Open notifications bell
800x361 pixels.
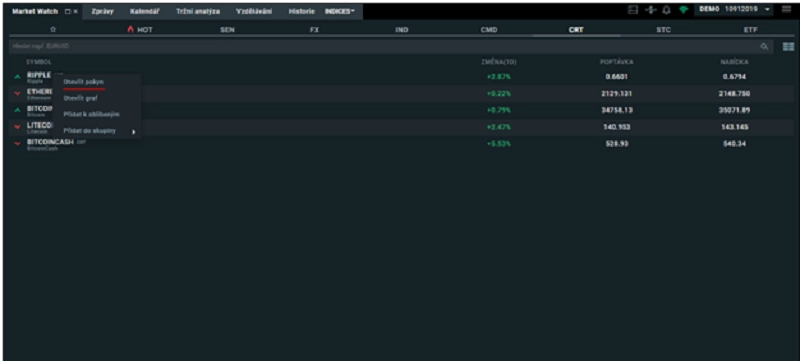click(x=666, y=10)
